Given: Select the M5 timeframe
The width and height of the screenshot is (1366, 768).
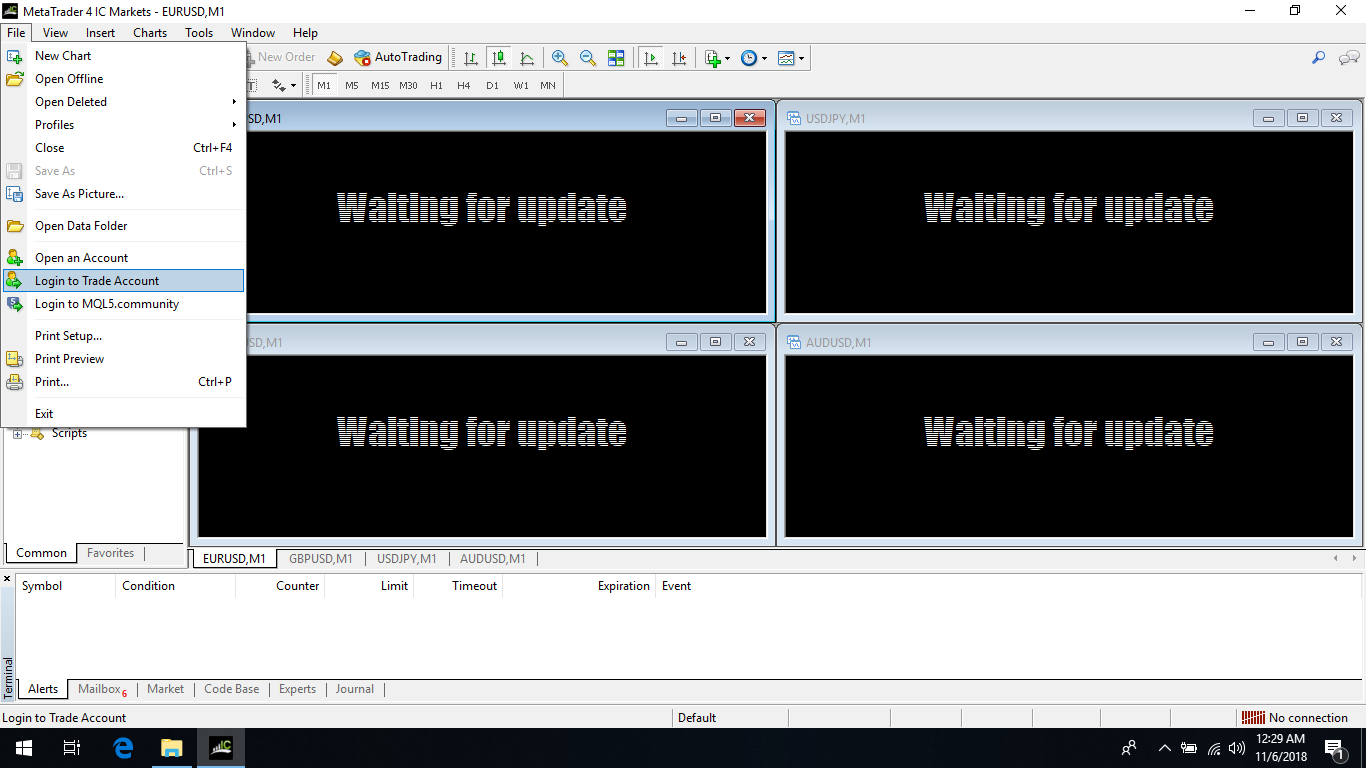Looking at the screenshot, I should [x=352, y=86].
